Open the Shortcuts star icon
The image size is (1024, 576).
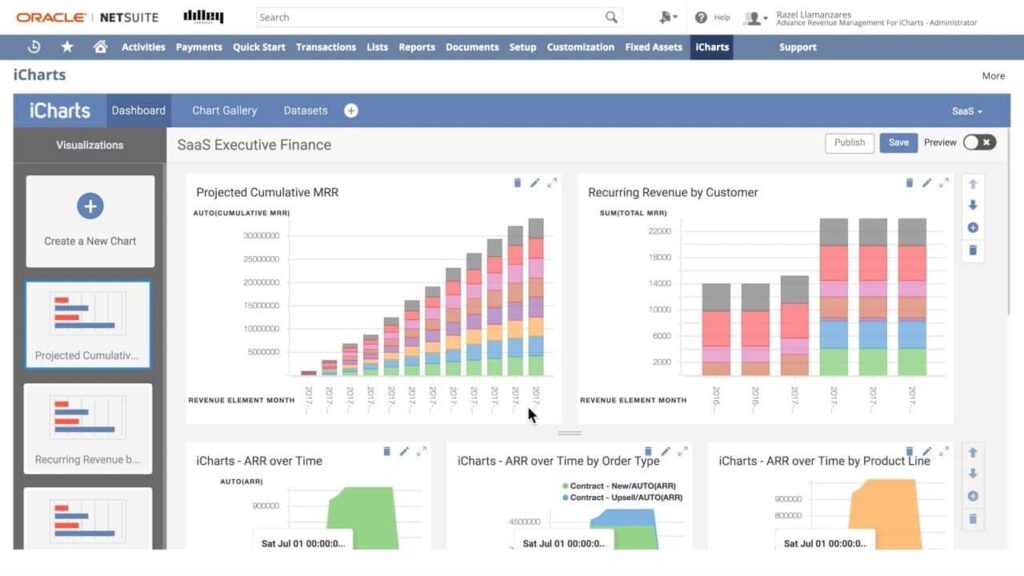click(67, 46)
